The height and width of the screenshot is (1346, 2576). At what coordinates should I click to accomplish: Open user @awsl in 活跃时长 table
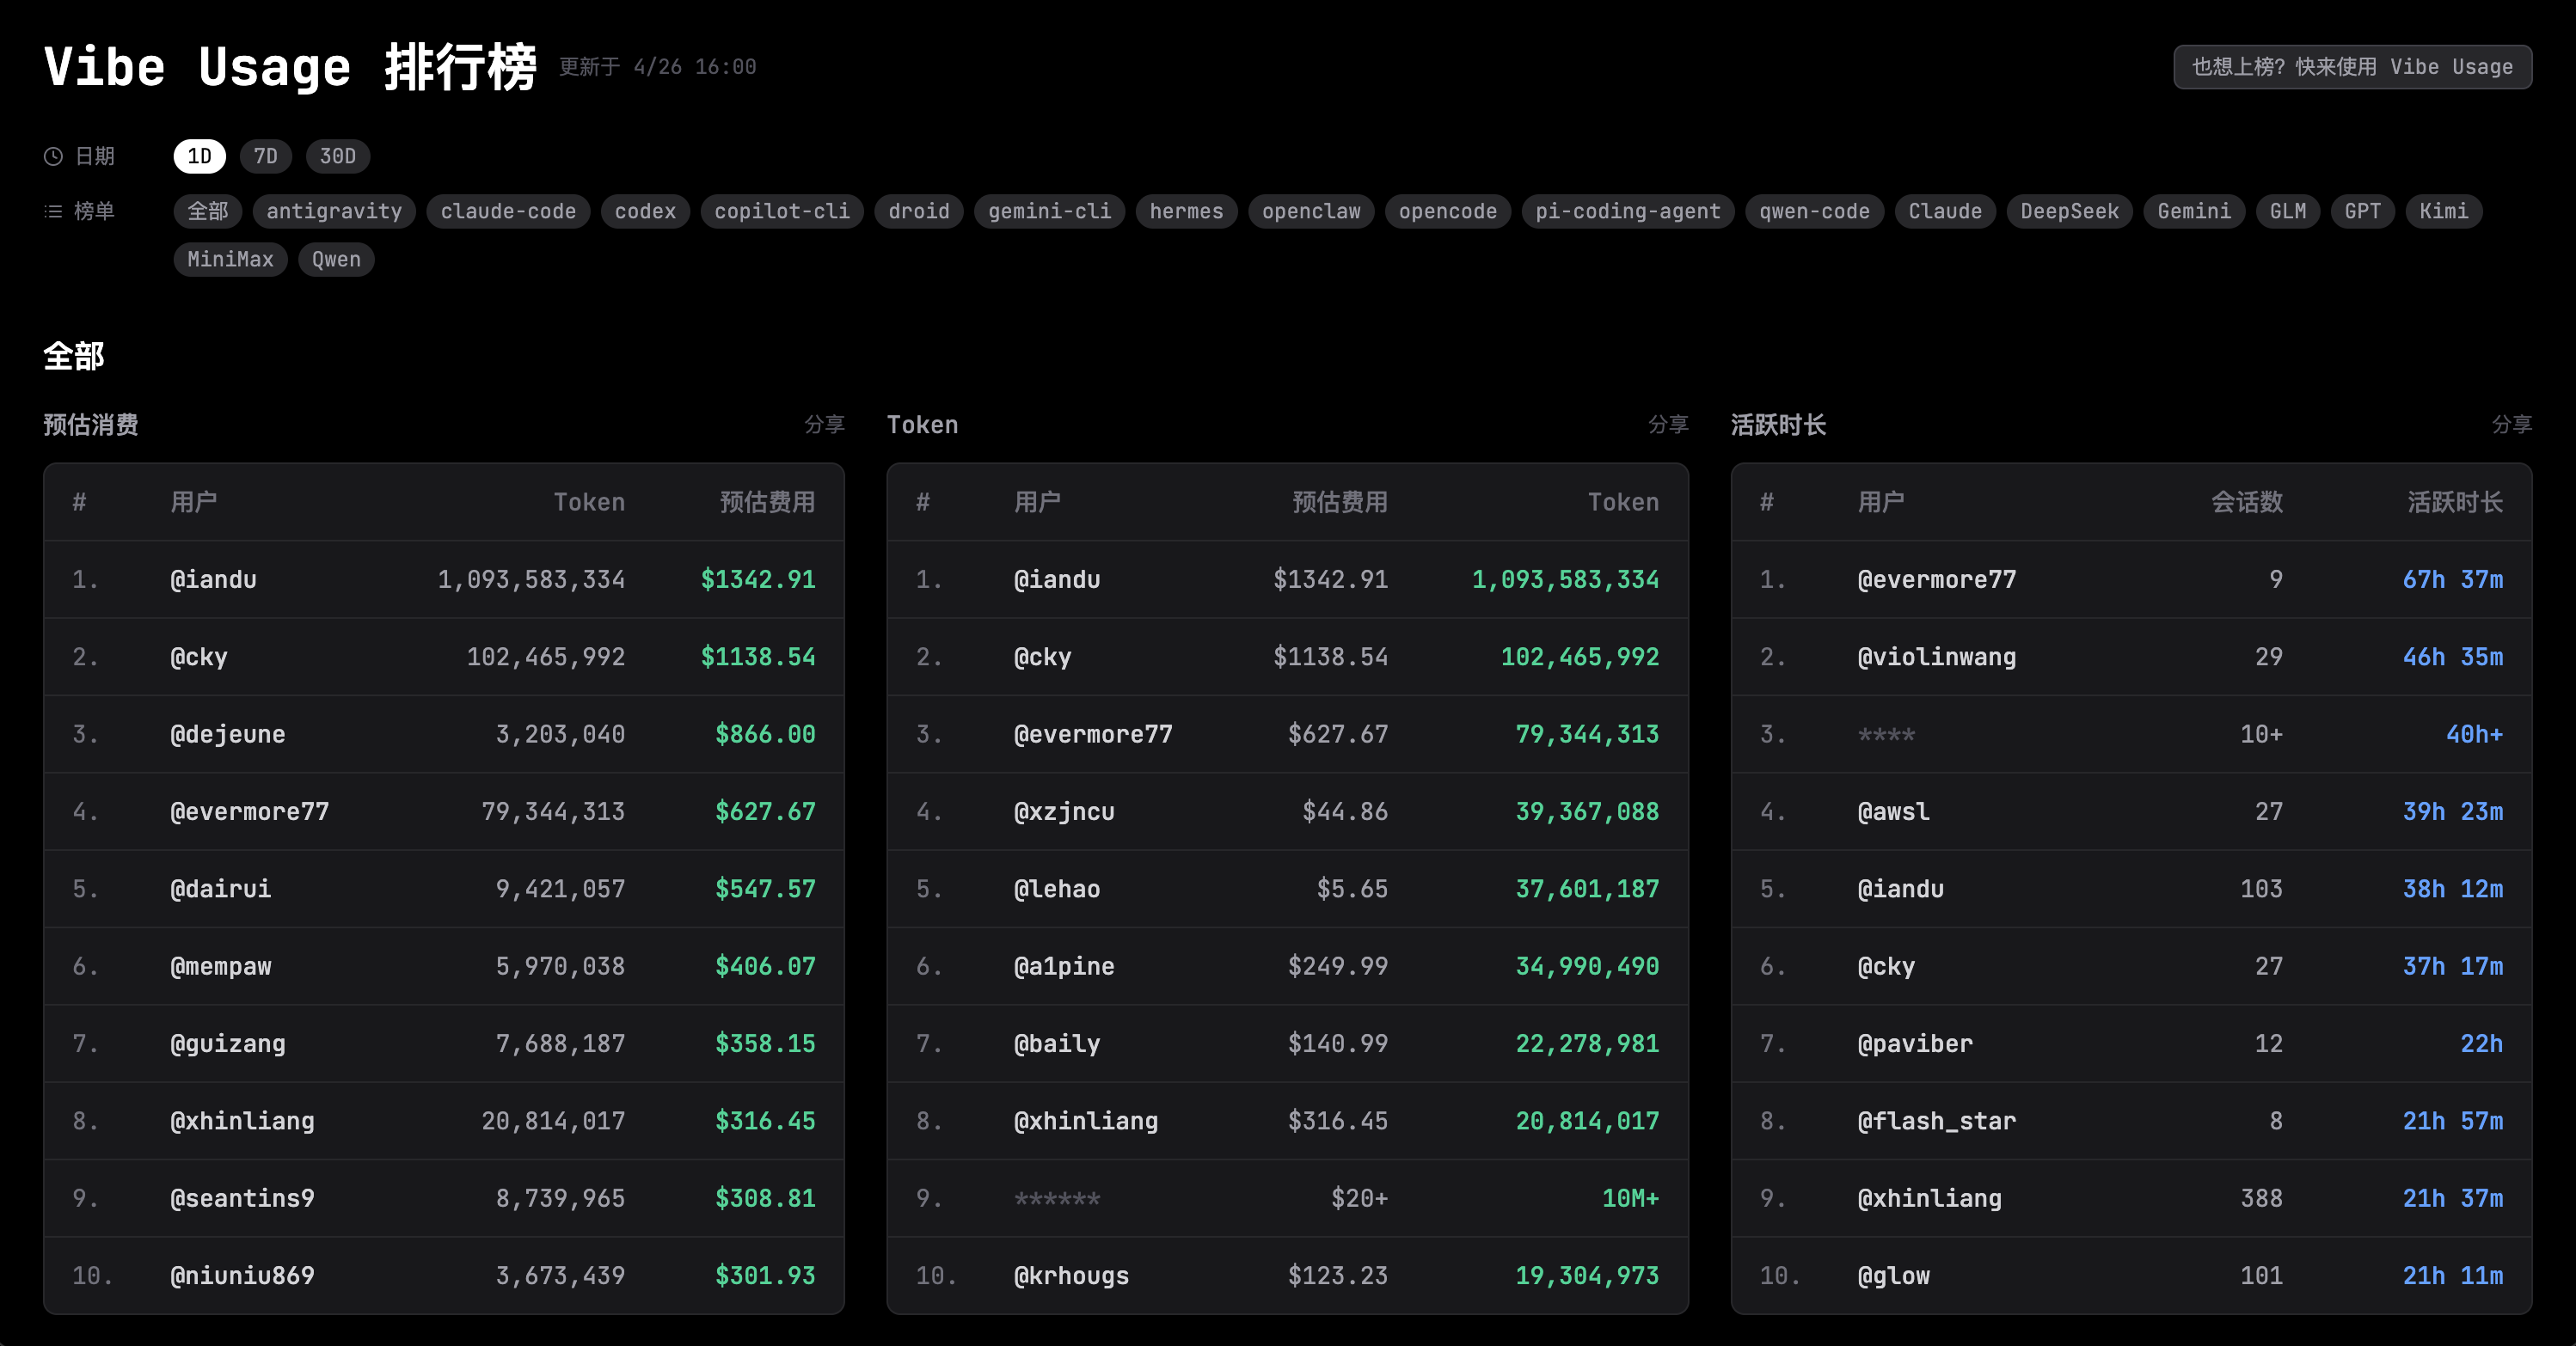(1893, 811)
